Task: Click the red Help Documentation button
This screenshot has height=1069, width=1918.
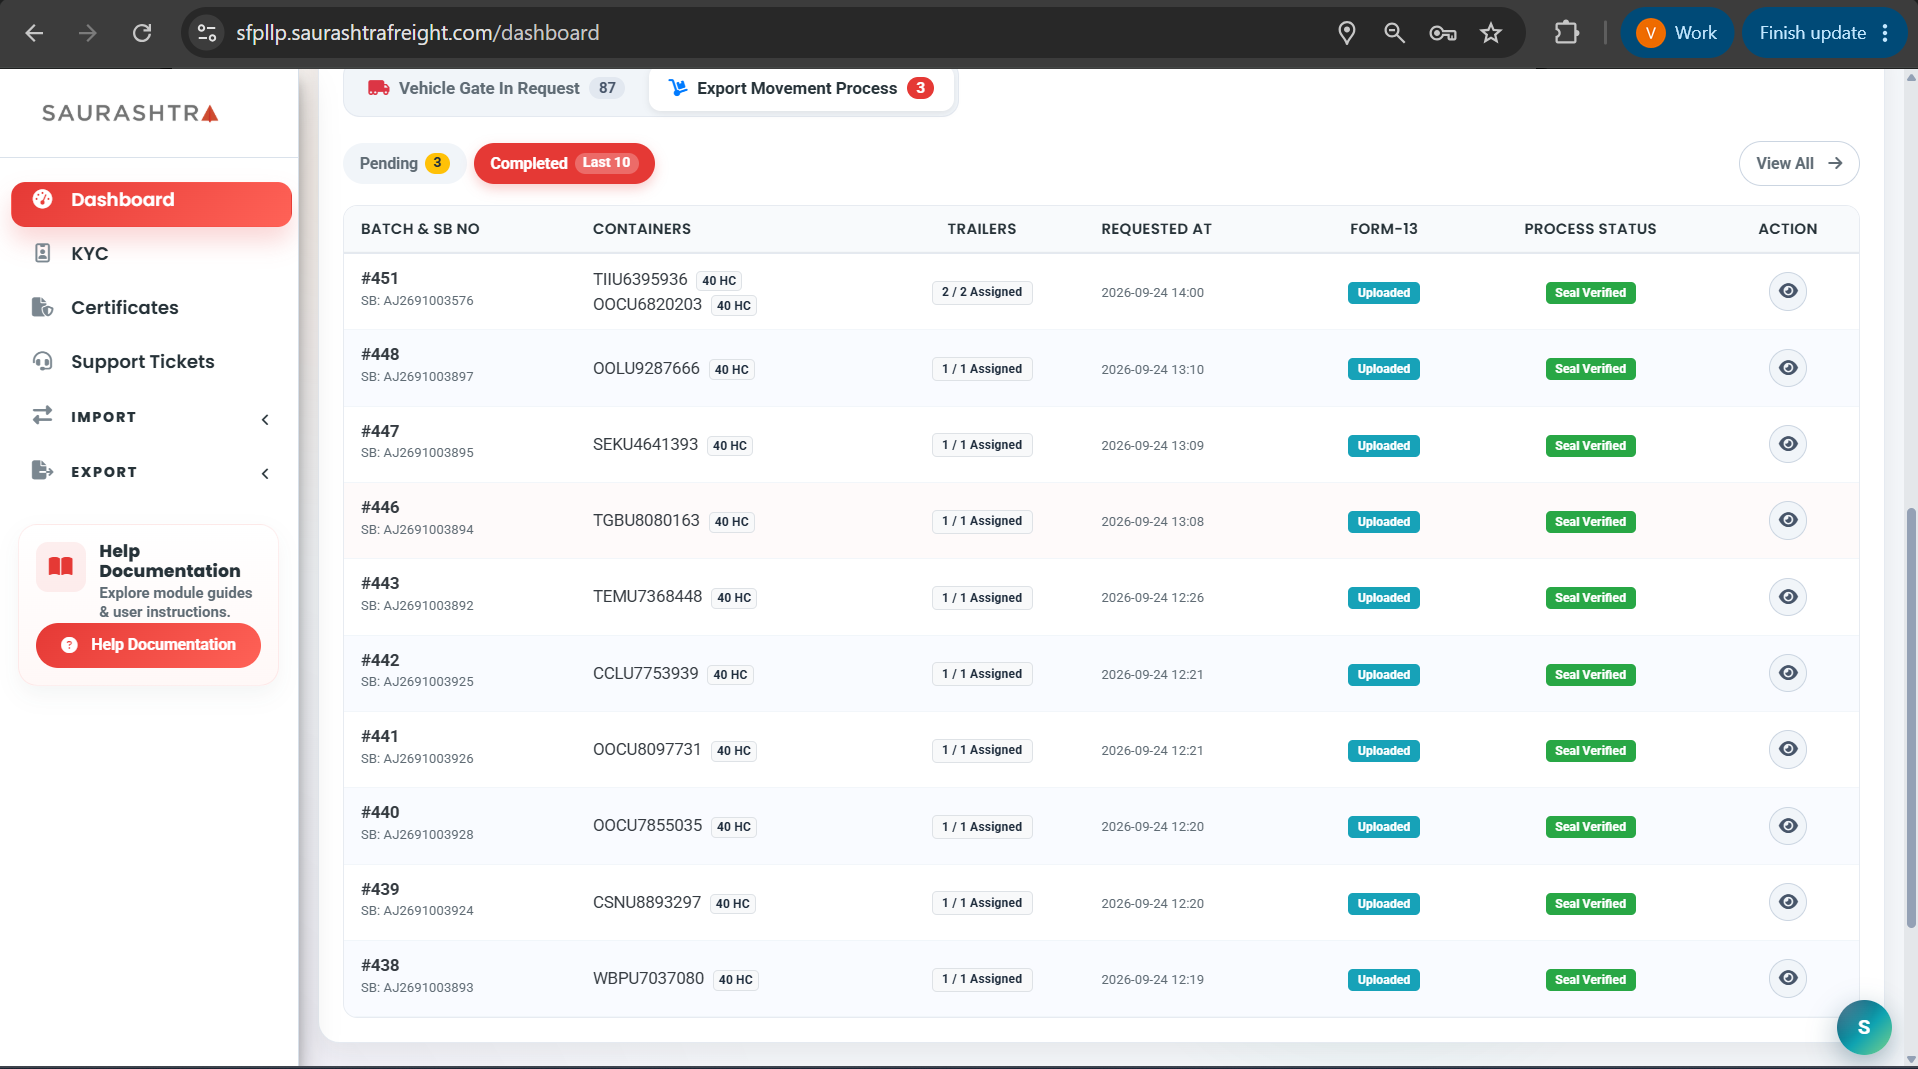Action: [148, 645]
